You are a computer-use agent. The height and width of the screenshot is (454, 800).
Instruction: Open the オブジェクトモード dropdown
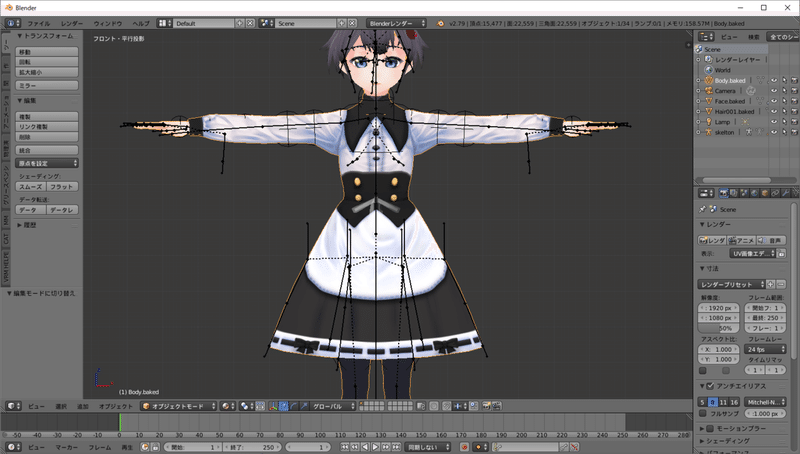[x=179, y=406]
